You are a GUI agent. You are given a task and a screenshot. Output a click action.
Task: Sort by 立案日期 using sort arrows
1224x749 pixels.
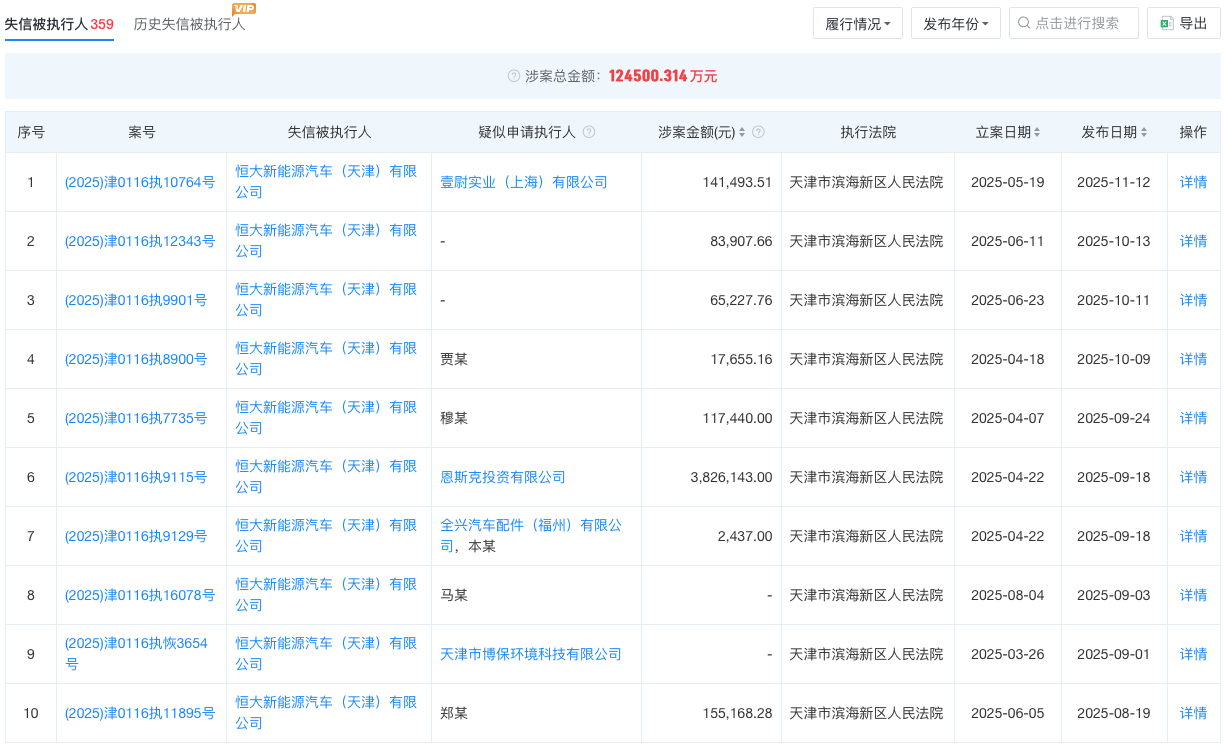(1037, 132)
